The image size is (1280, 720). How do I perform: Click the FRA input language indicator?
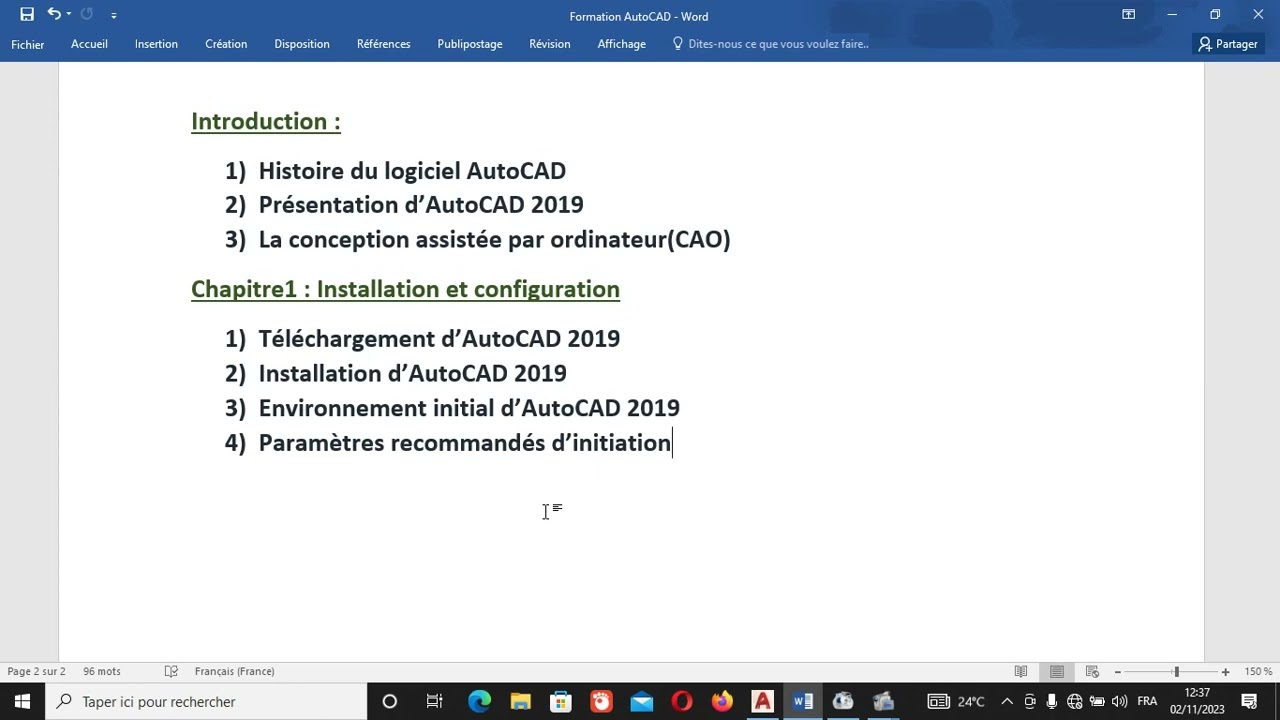click(x=1147, y=702)
